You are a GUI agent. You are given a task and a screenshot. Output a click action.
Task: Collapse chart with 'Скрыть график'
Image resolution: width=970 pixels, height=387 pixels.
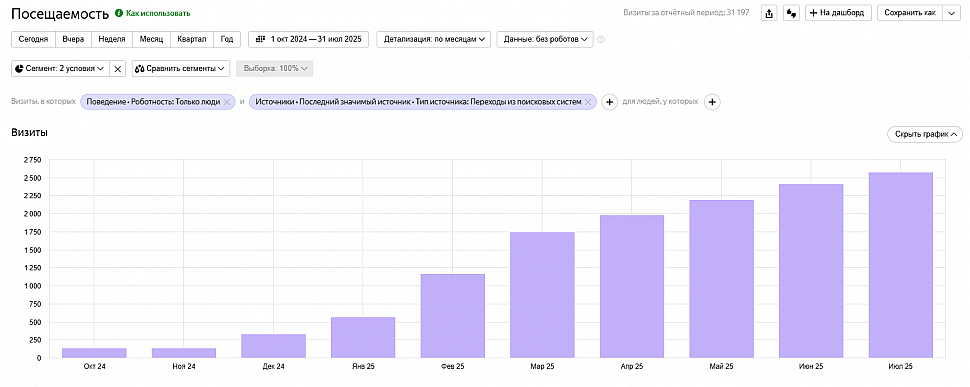pyautogui.click(x=924, y=134)
